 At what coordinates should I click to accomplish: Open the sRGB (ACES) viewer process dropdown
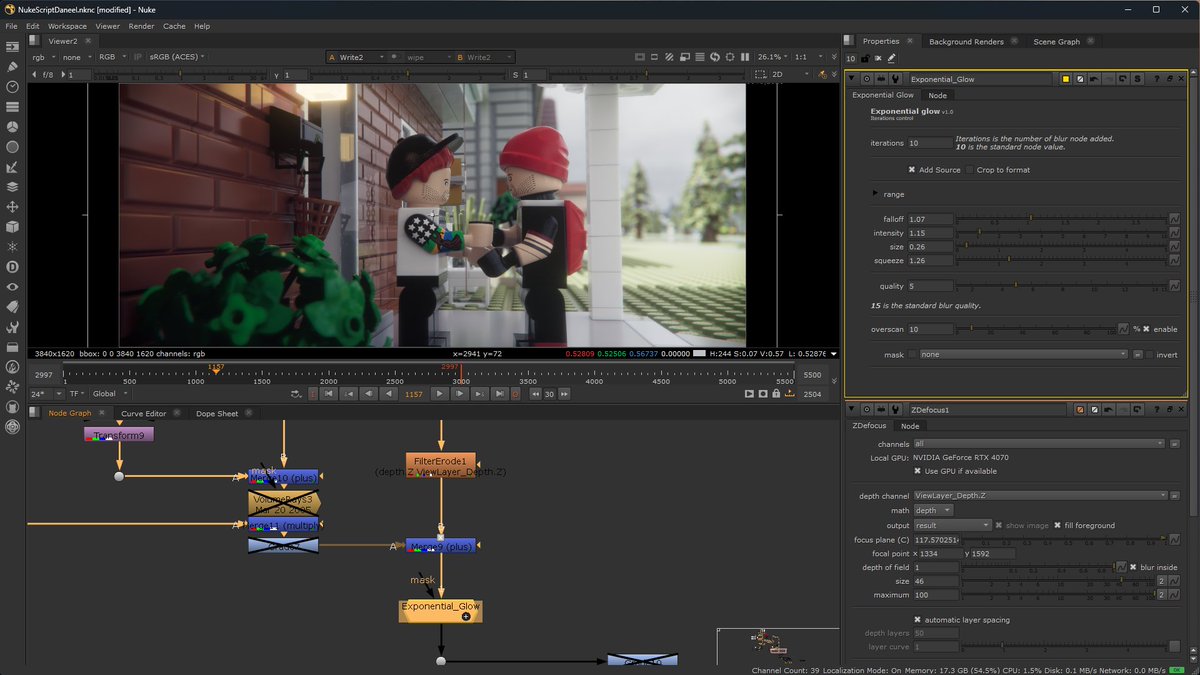click(x=176, y=57)
